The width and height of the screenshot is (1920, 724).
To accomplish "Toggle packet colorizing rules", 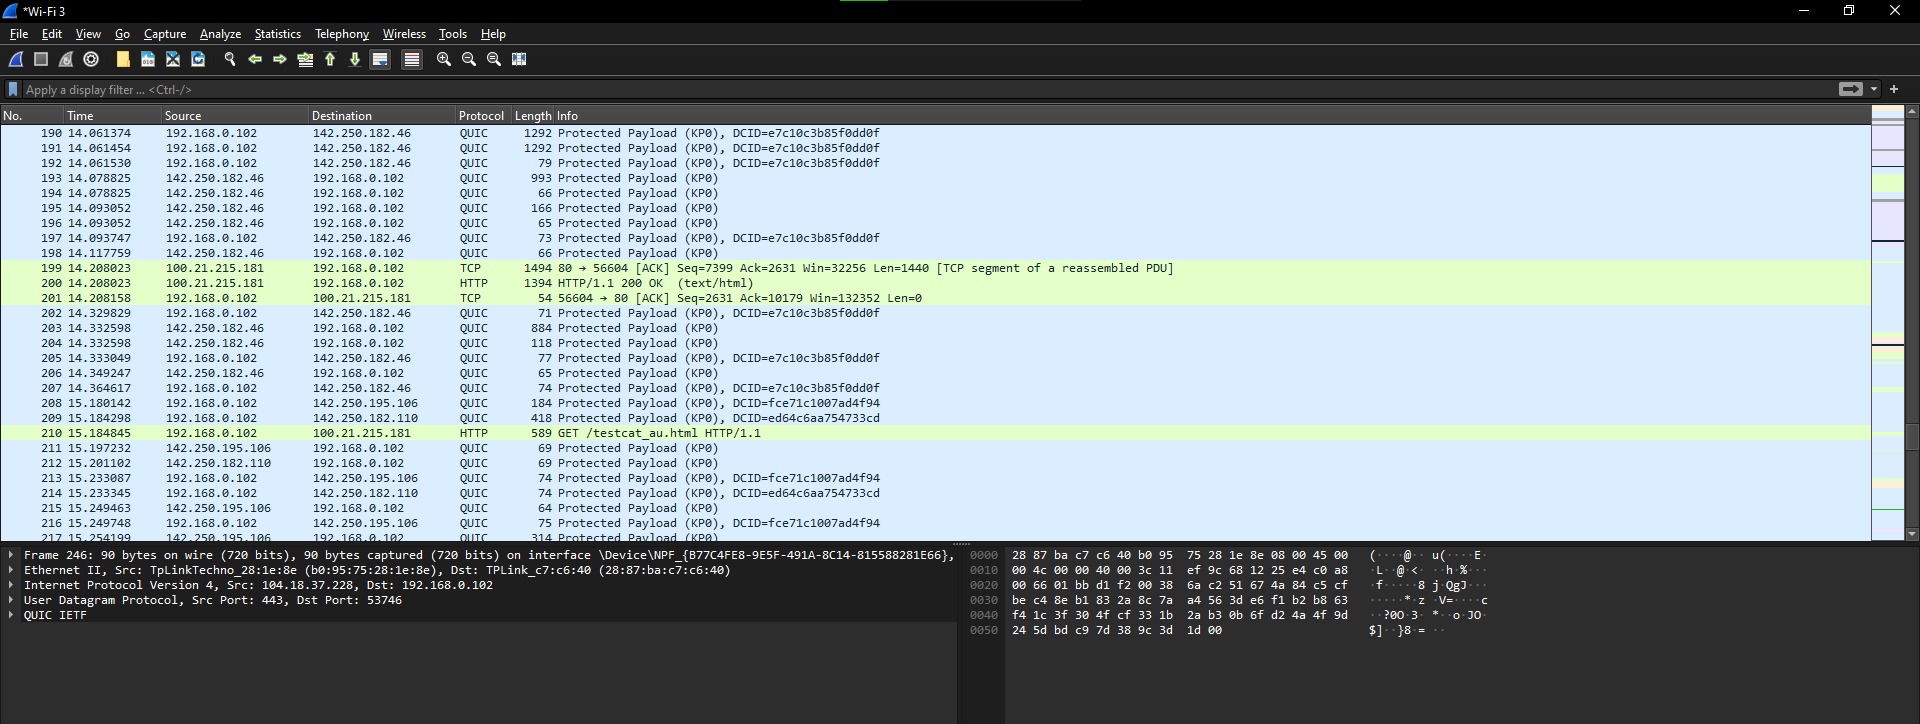I will (411, 60).
